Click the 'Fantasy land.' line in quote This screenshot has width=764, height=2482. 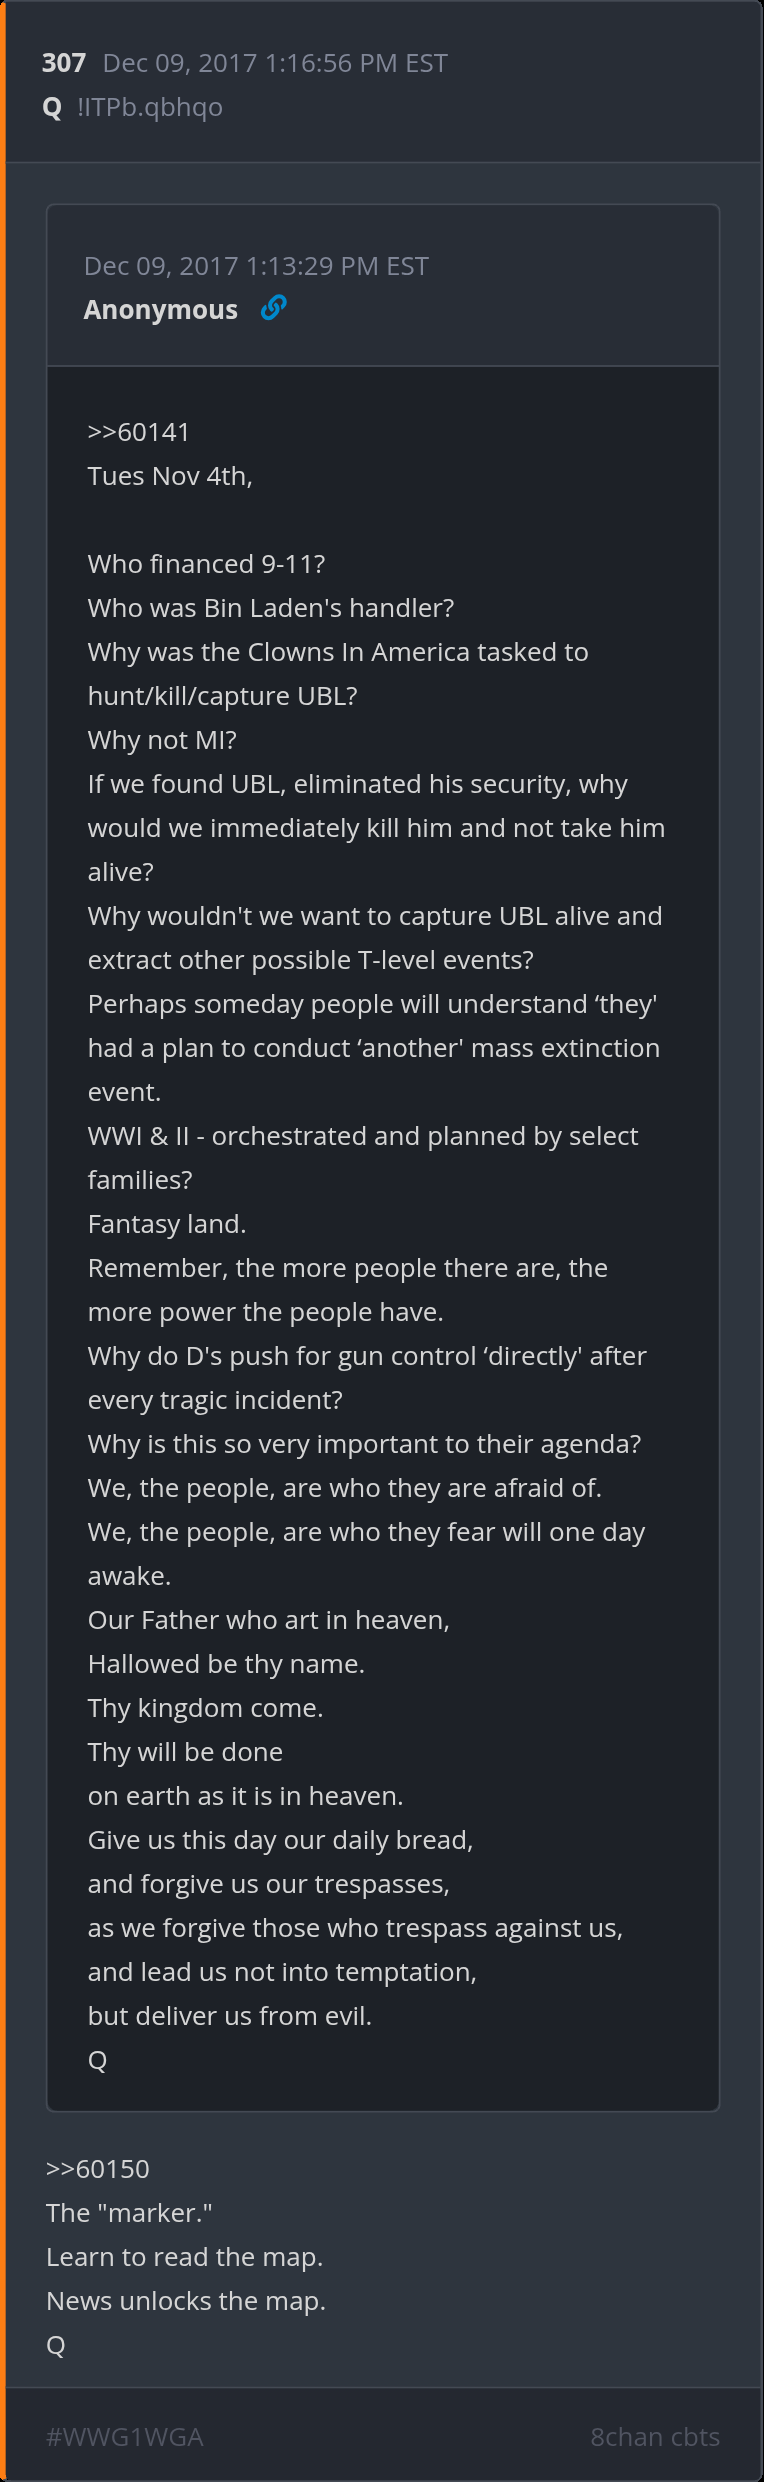167,1224
